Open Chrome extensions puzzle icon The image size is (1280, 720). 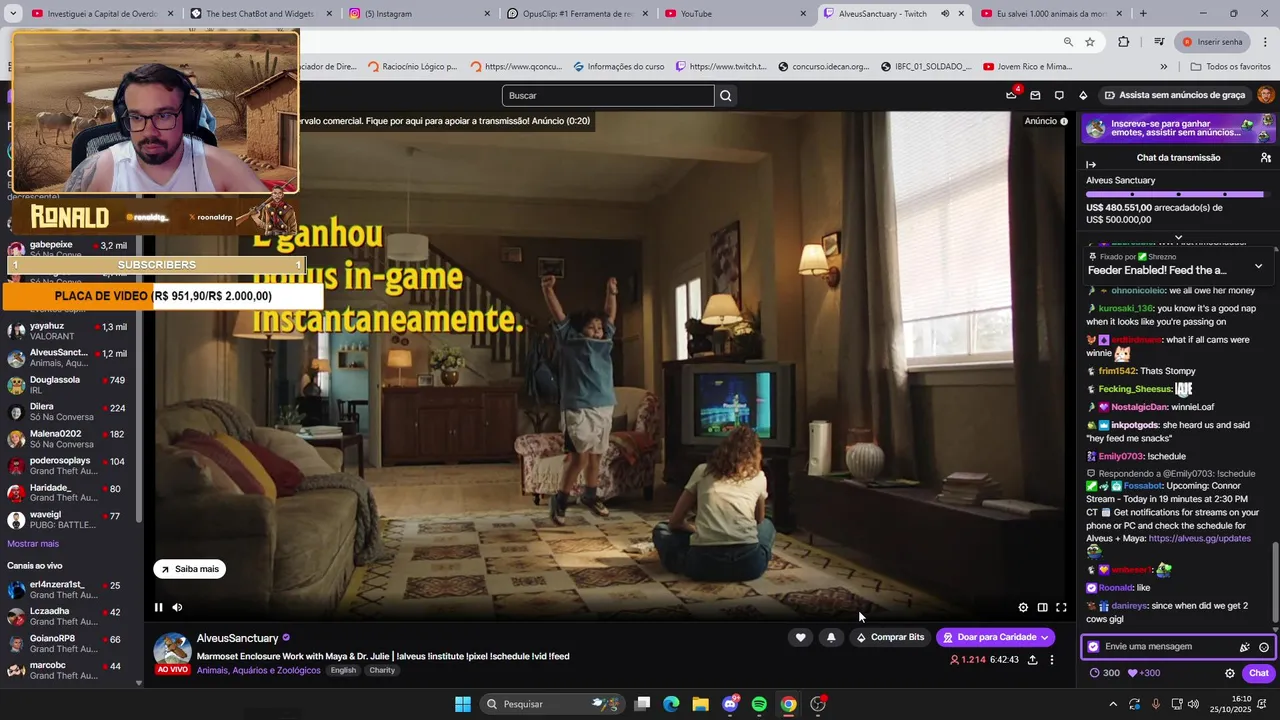click(x=1124, y=42)
